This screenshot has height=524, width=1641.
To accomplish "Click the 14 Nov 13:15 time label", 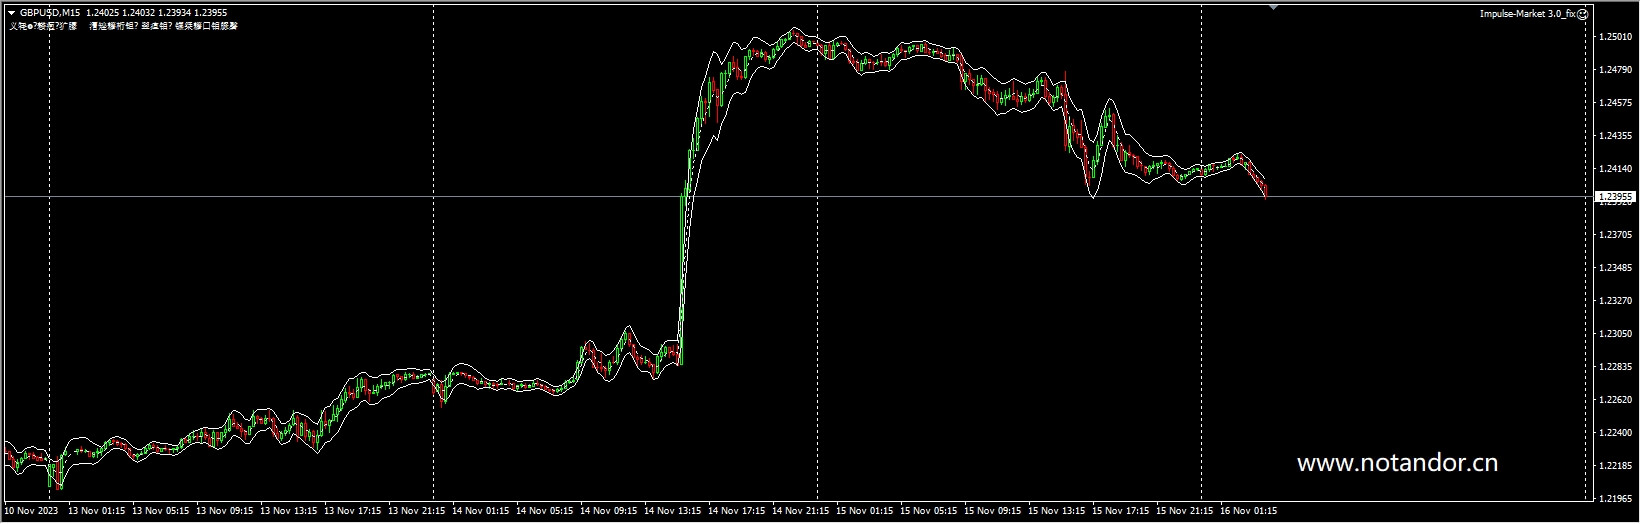I will coord(672,511).
